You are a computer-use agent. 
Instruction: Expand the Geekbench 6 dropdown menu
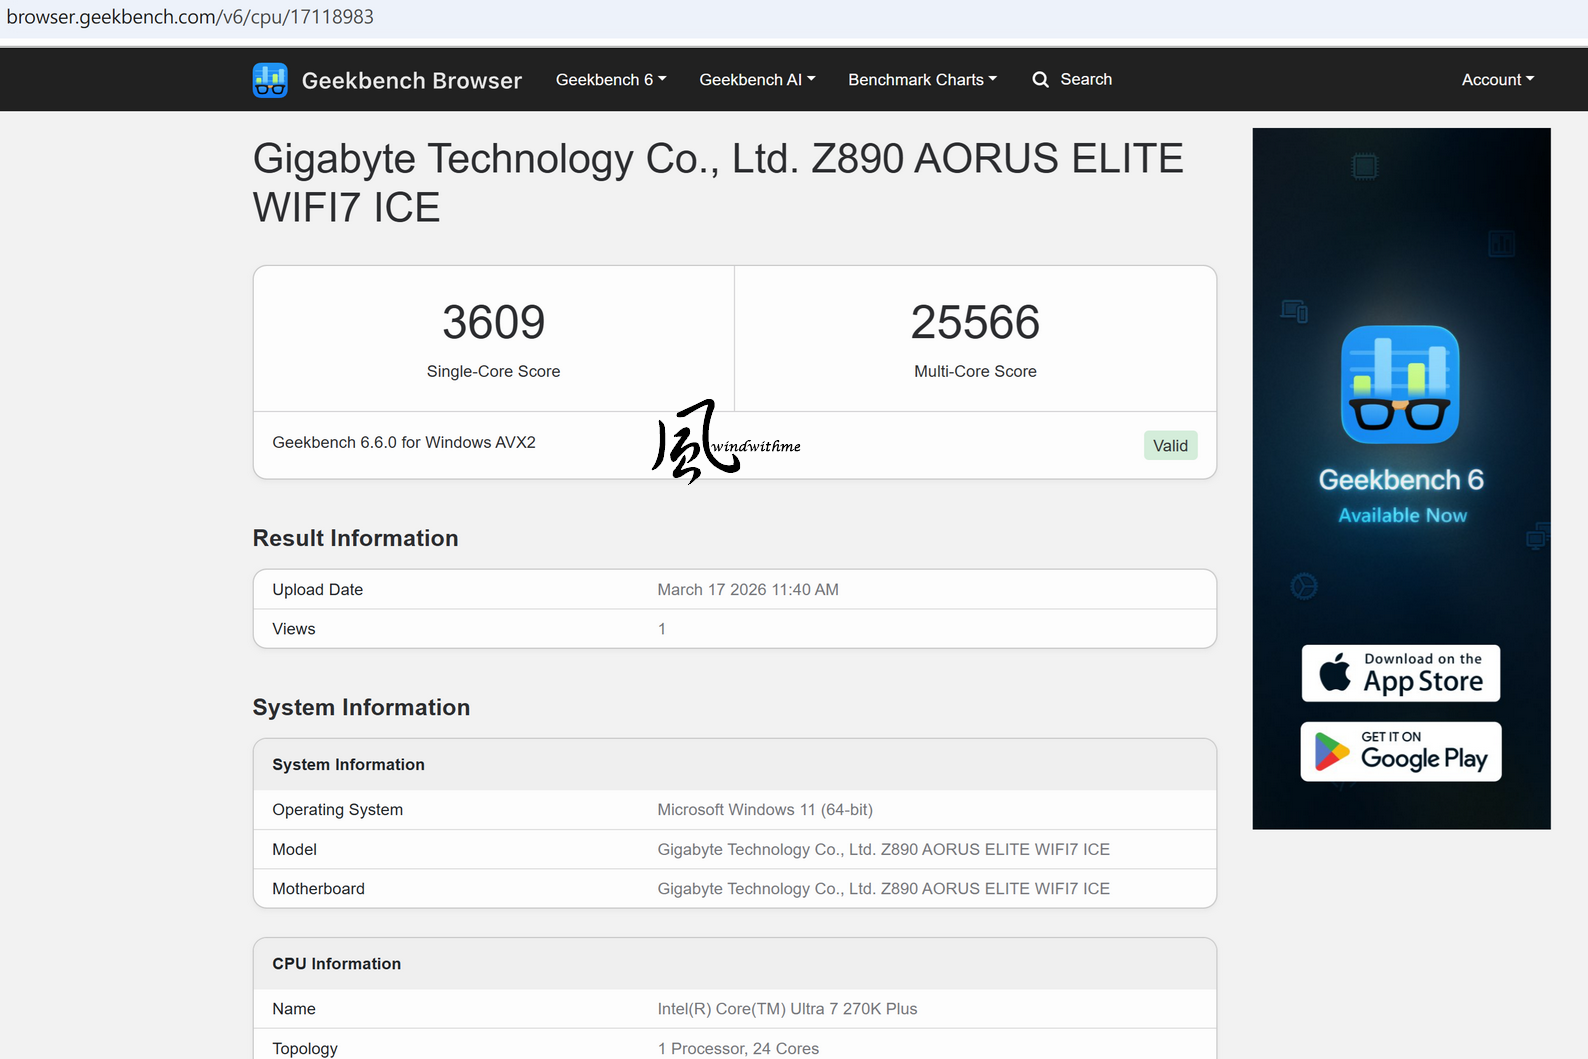[x=611, y=80]
